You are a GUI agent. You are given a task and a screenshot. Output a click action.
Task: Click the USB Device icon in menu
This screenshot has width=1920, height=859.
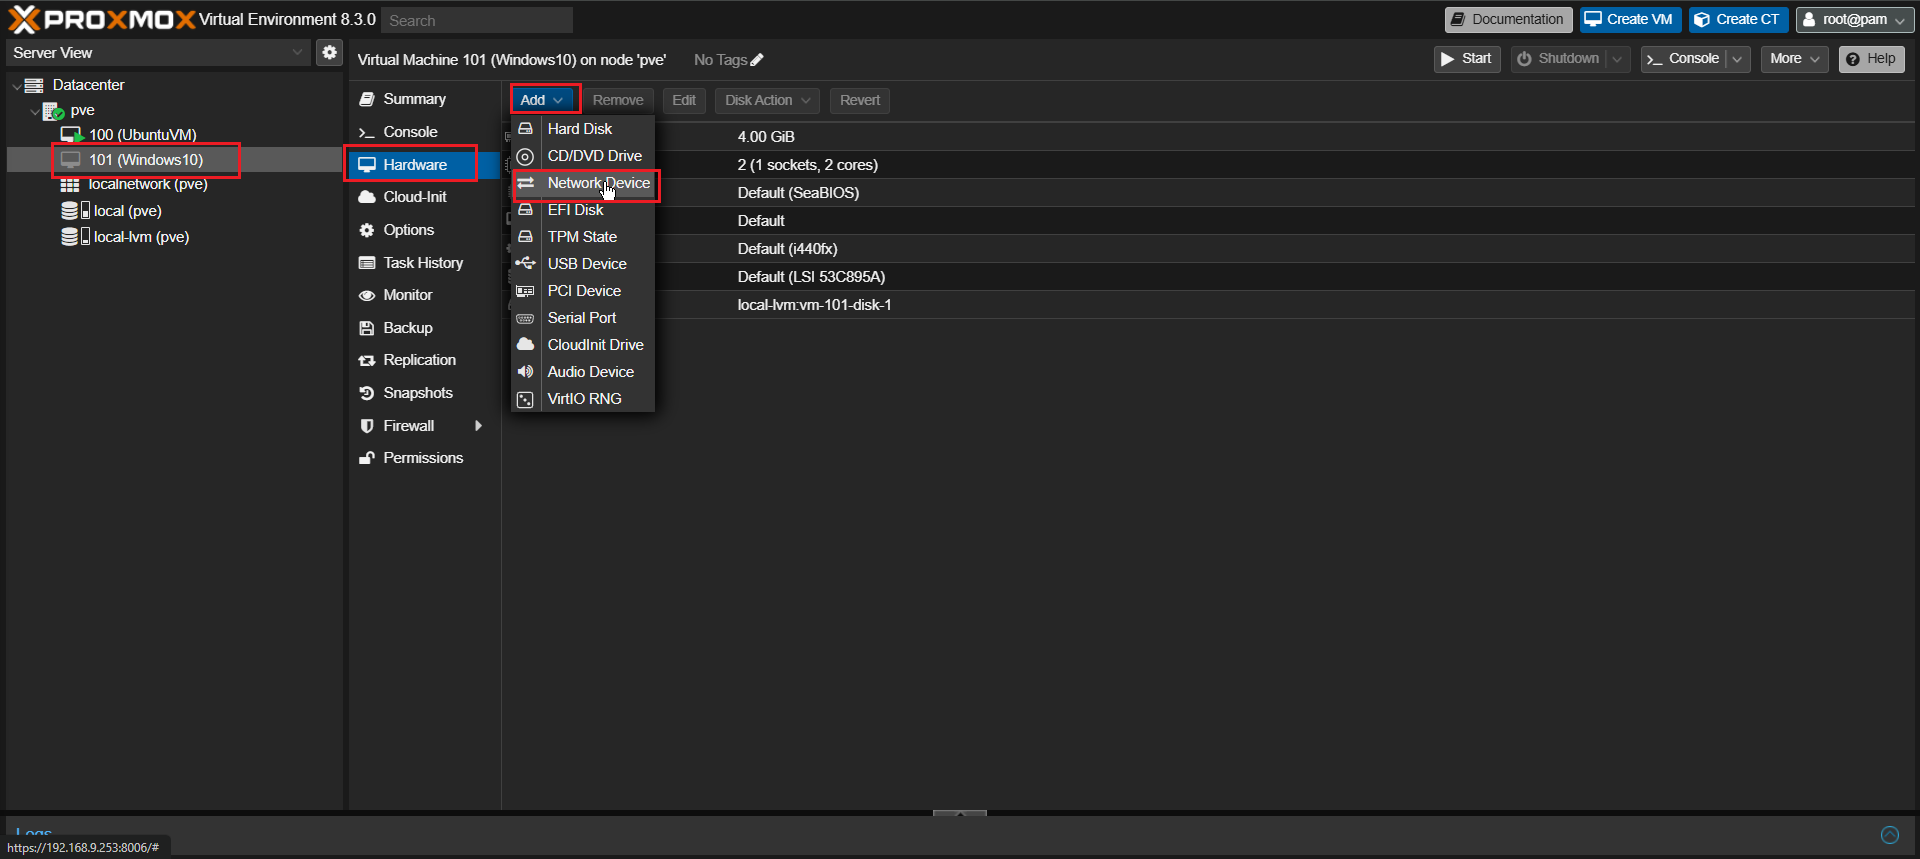pos(525,264)
